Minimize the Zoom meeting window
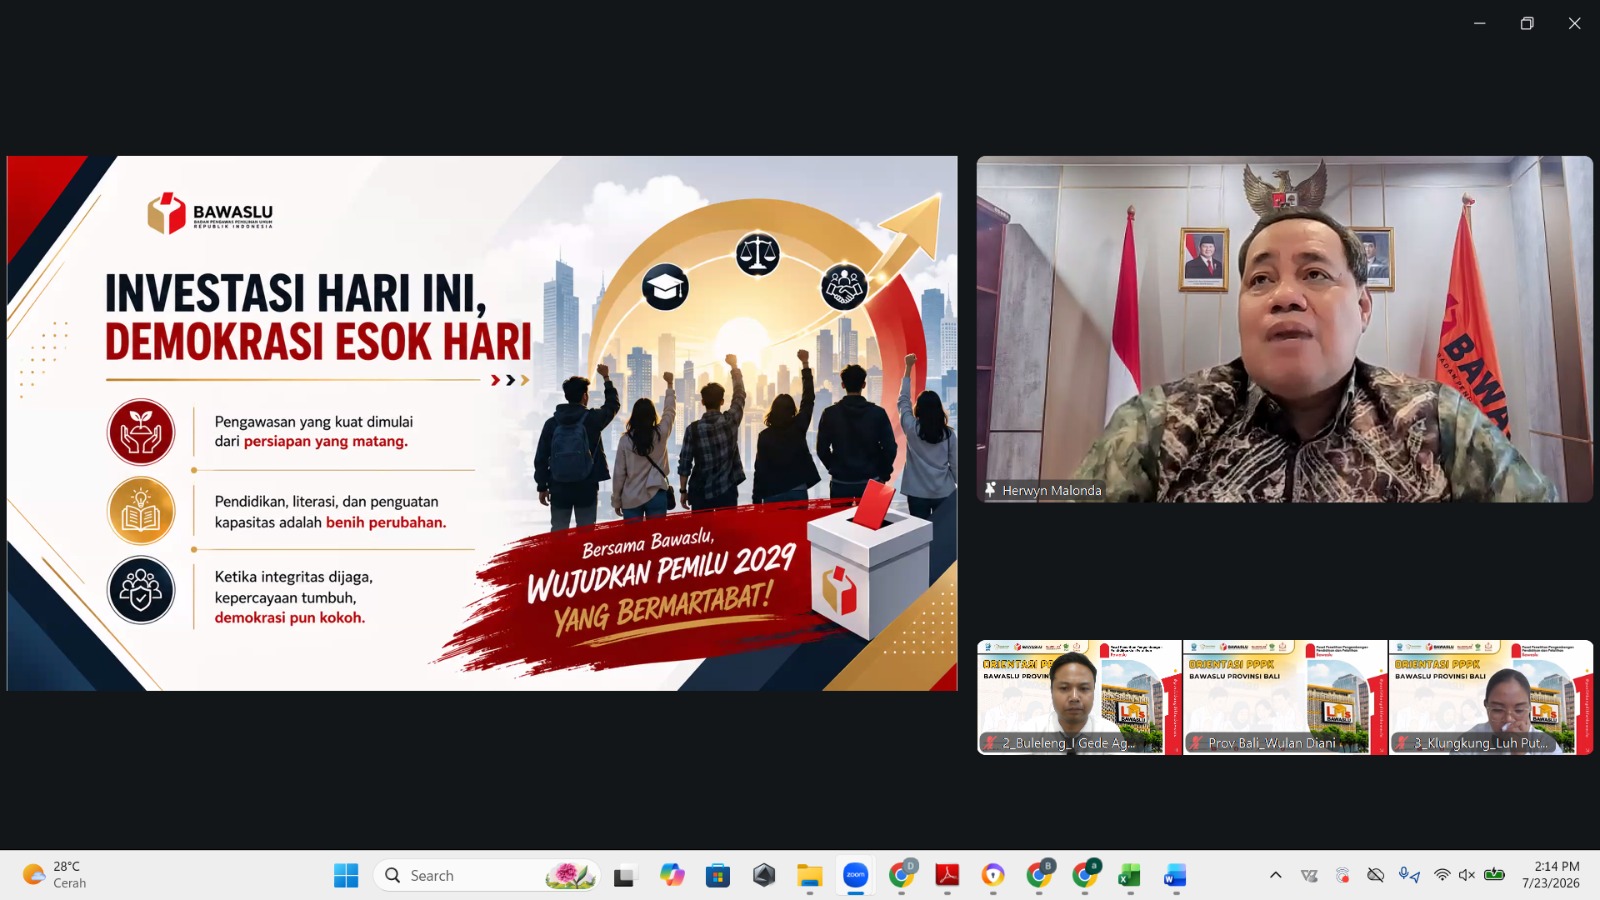This screenshot has height=900, width=1600. [1480, 23]
